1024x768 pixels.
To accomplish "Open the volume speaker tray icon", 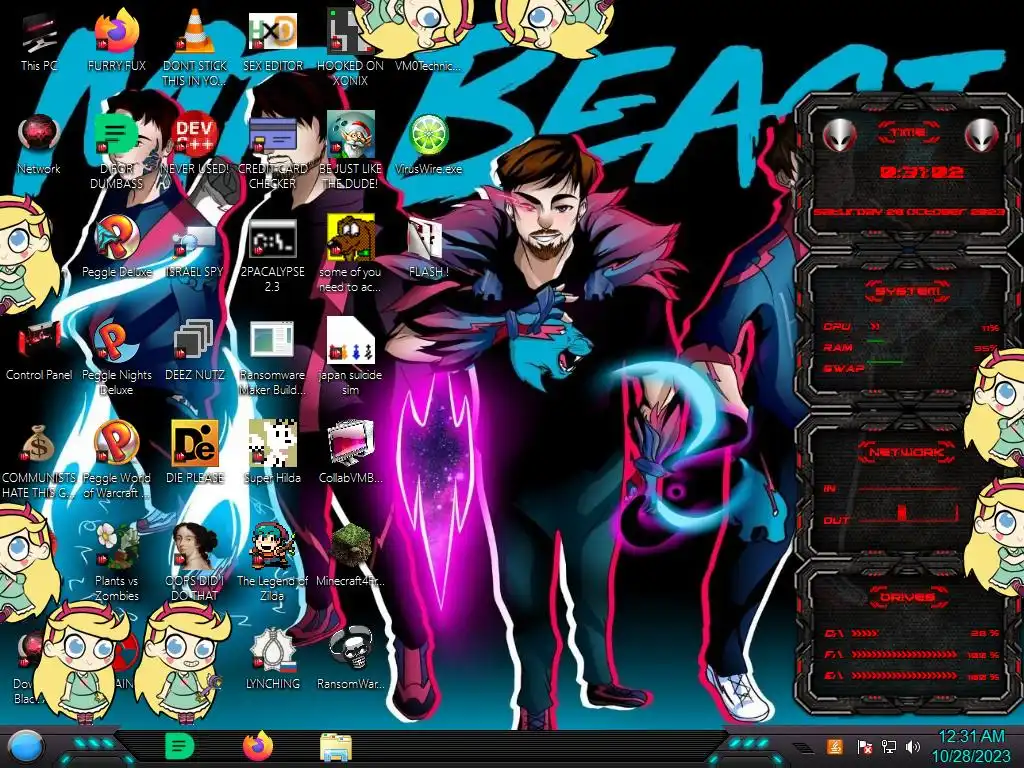I will point(914,746).
